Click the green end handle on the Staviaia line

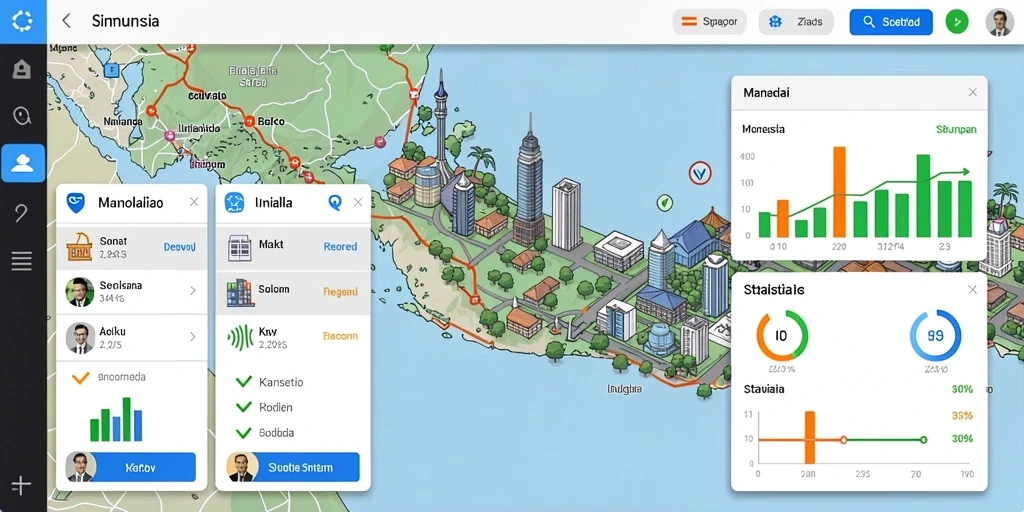click(x=923, y=440)
